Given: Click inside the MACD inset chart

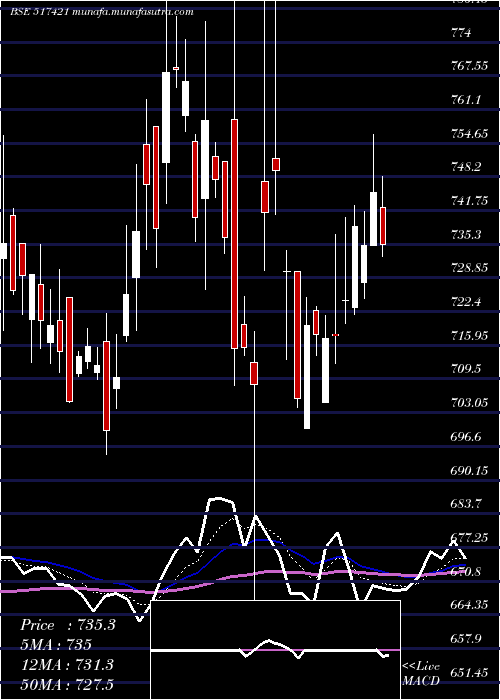Looking at the screenshot, I should click(275, 650).
